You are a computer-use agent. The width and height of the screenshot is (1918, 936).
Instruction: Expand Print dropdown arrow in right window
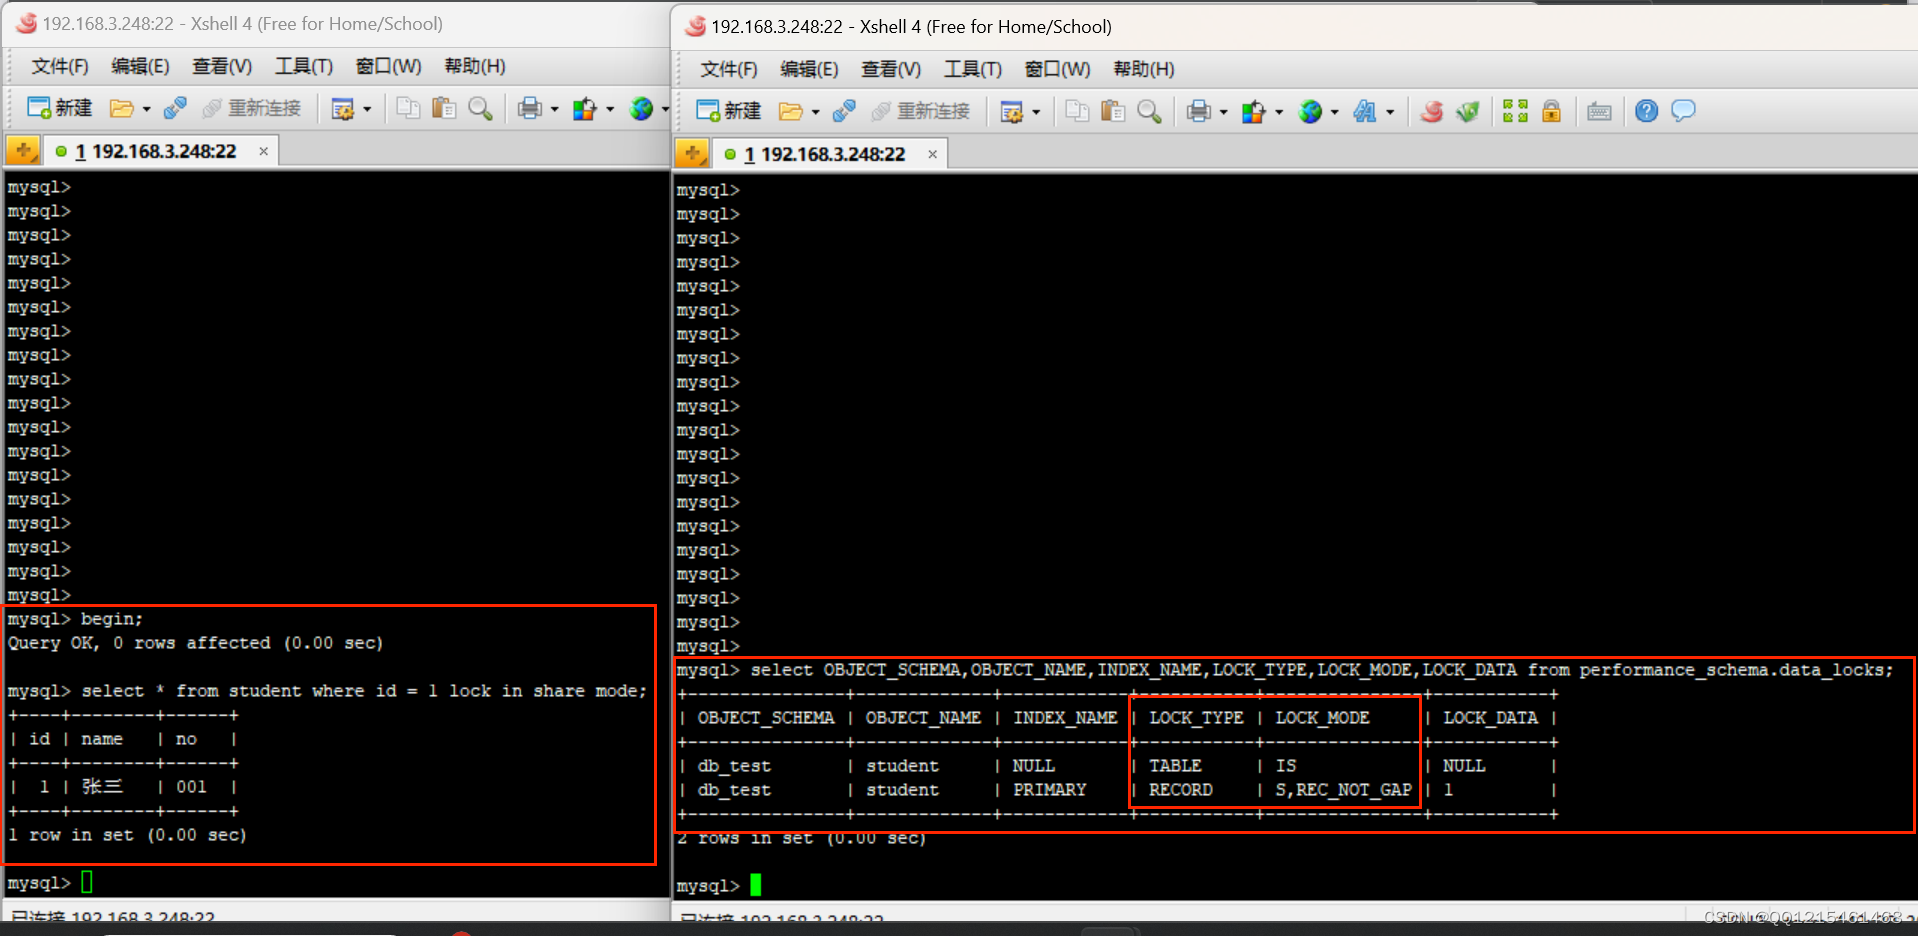[1223, 112]
